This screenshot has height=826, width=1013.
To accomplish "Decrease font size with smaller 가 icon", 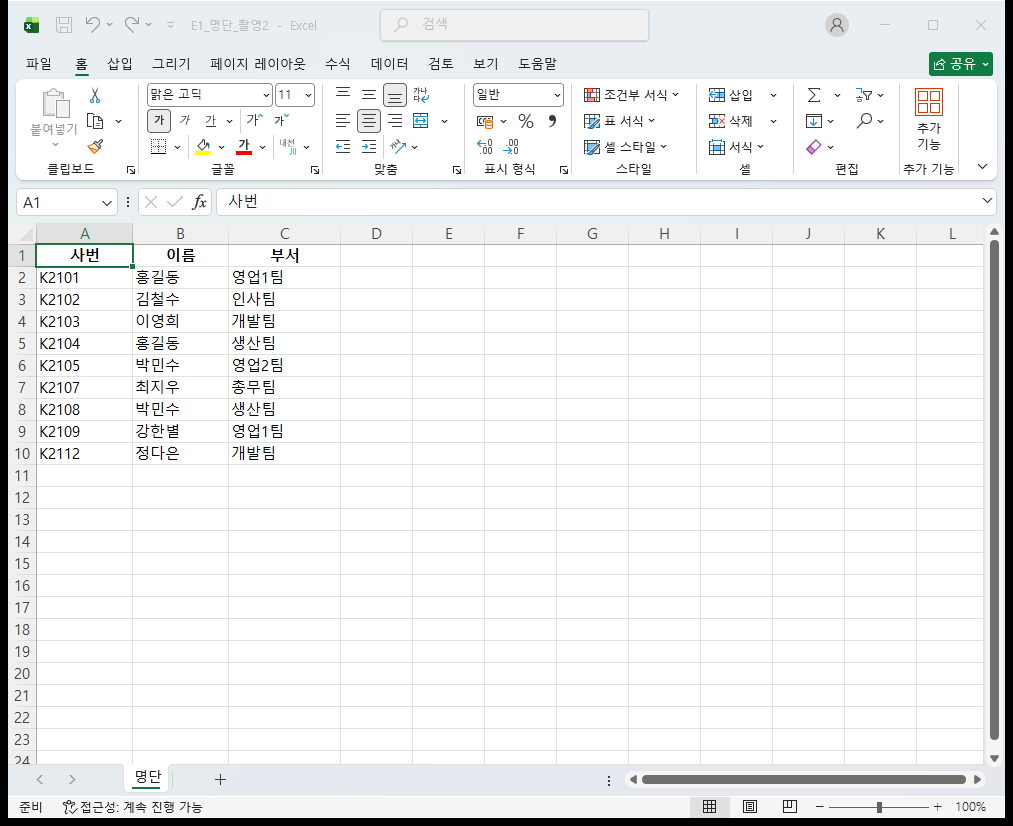I will click(282, 120).
